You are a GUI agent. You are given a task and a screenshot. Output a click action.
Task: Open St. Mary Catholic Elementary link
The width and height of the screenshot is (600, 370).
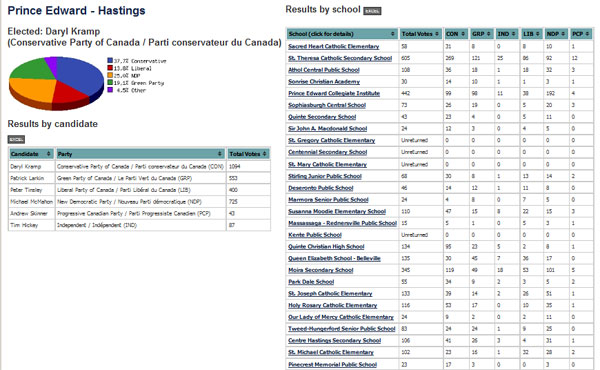(328, 165)
